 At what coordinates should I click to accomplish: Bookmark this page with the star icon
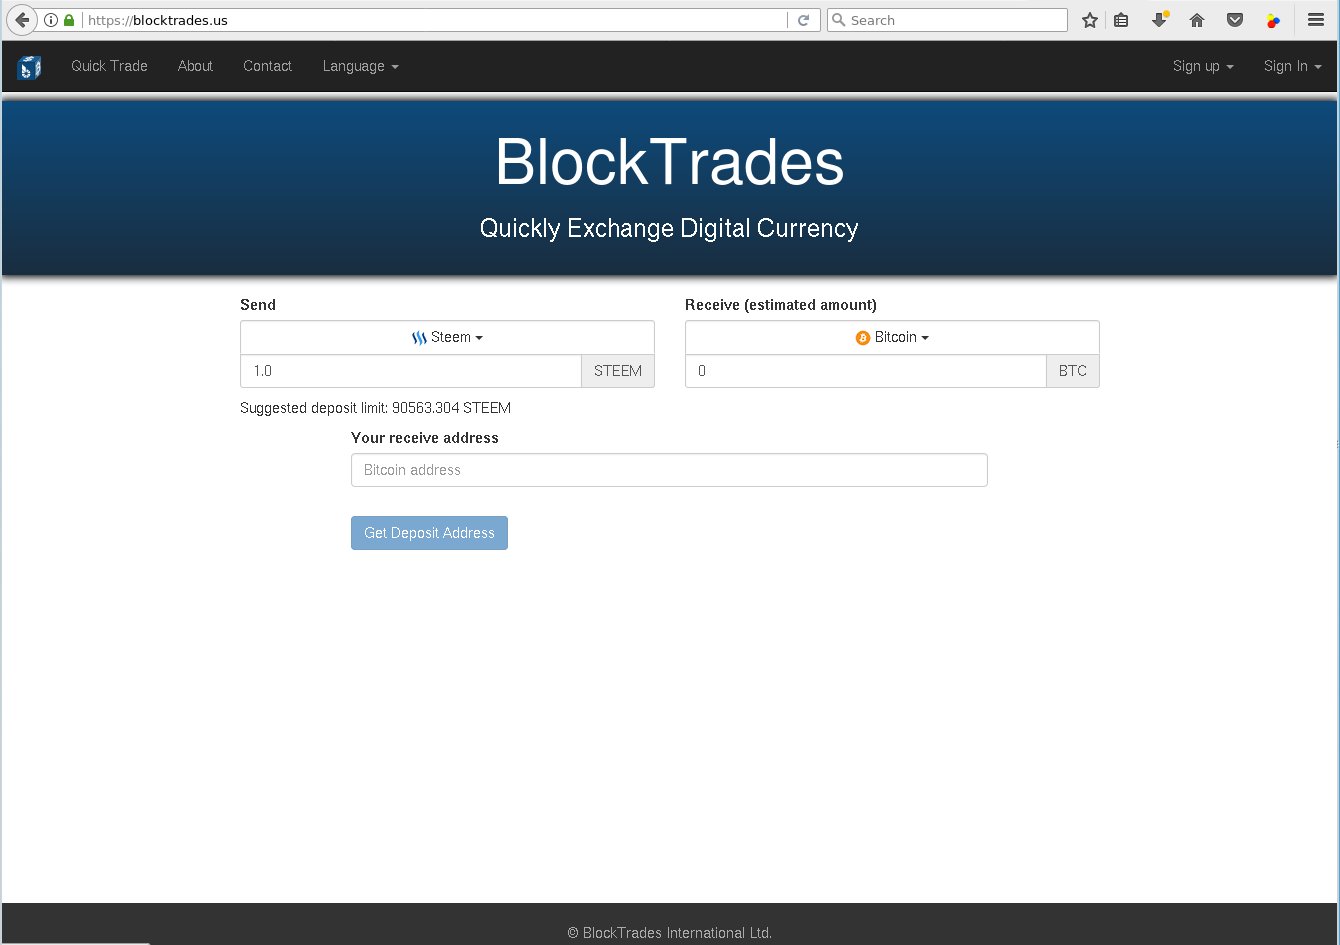point(1090,20)
